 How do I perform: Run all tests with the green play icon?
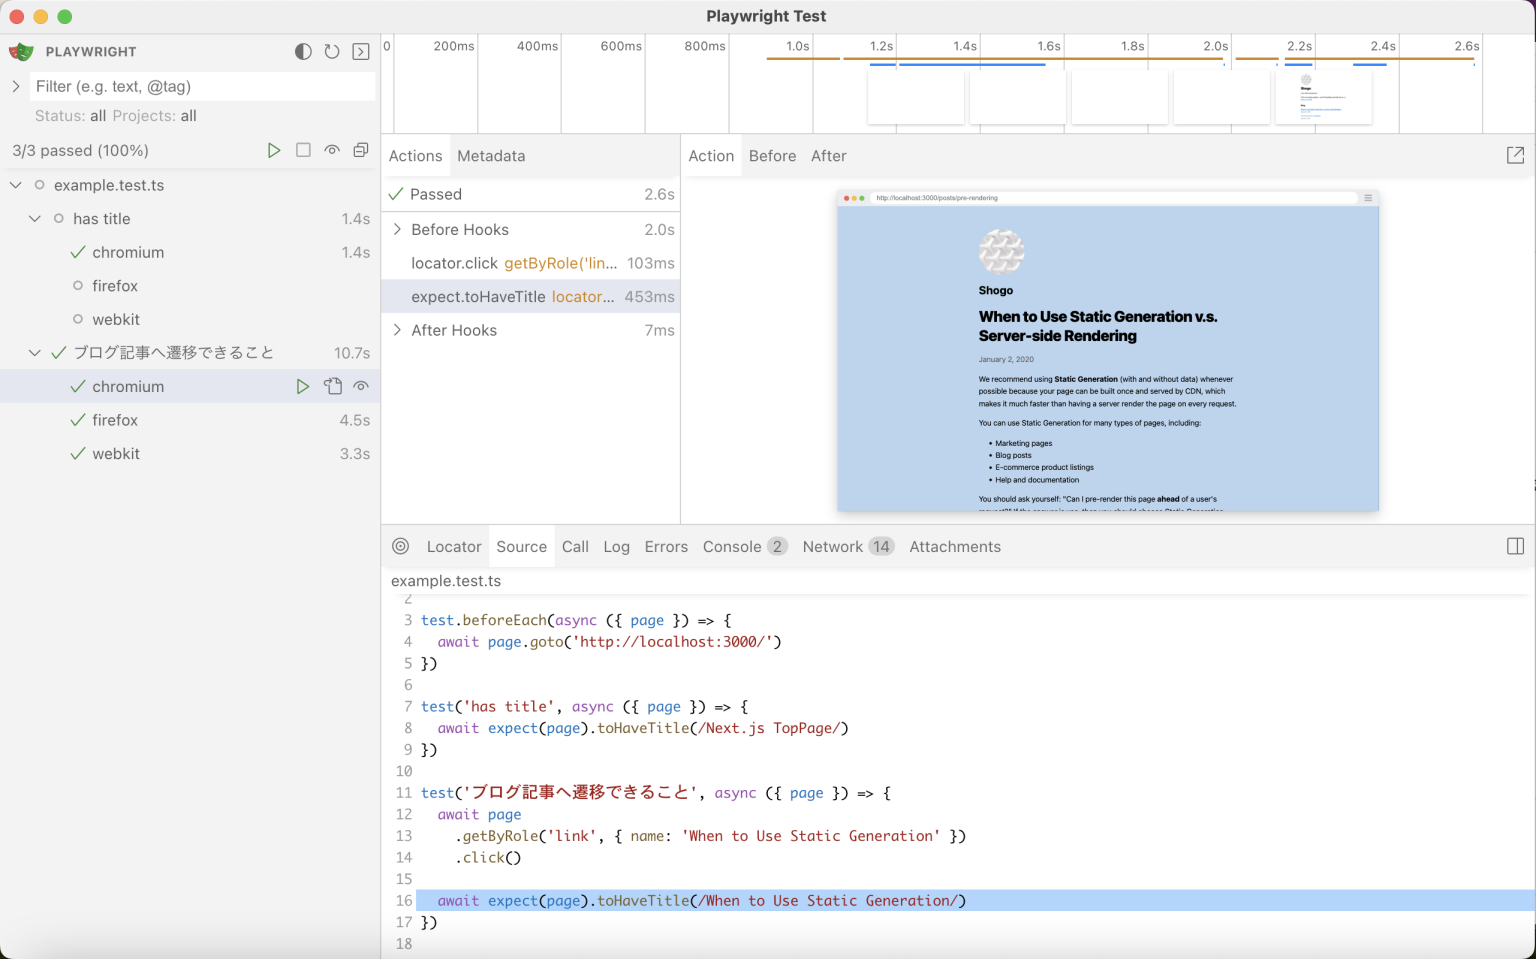(x=275, y=150)
